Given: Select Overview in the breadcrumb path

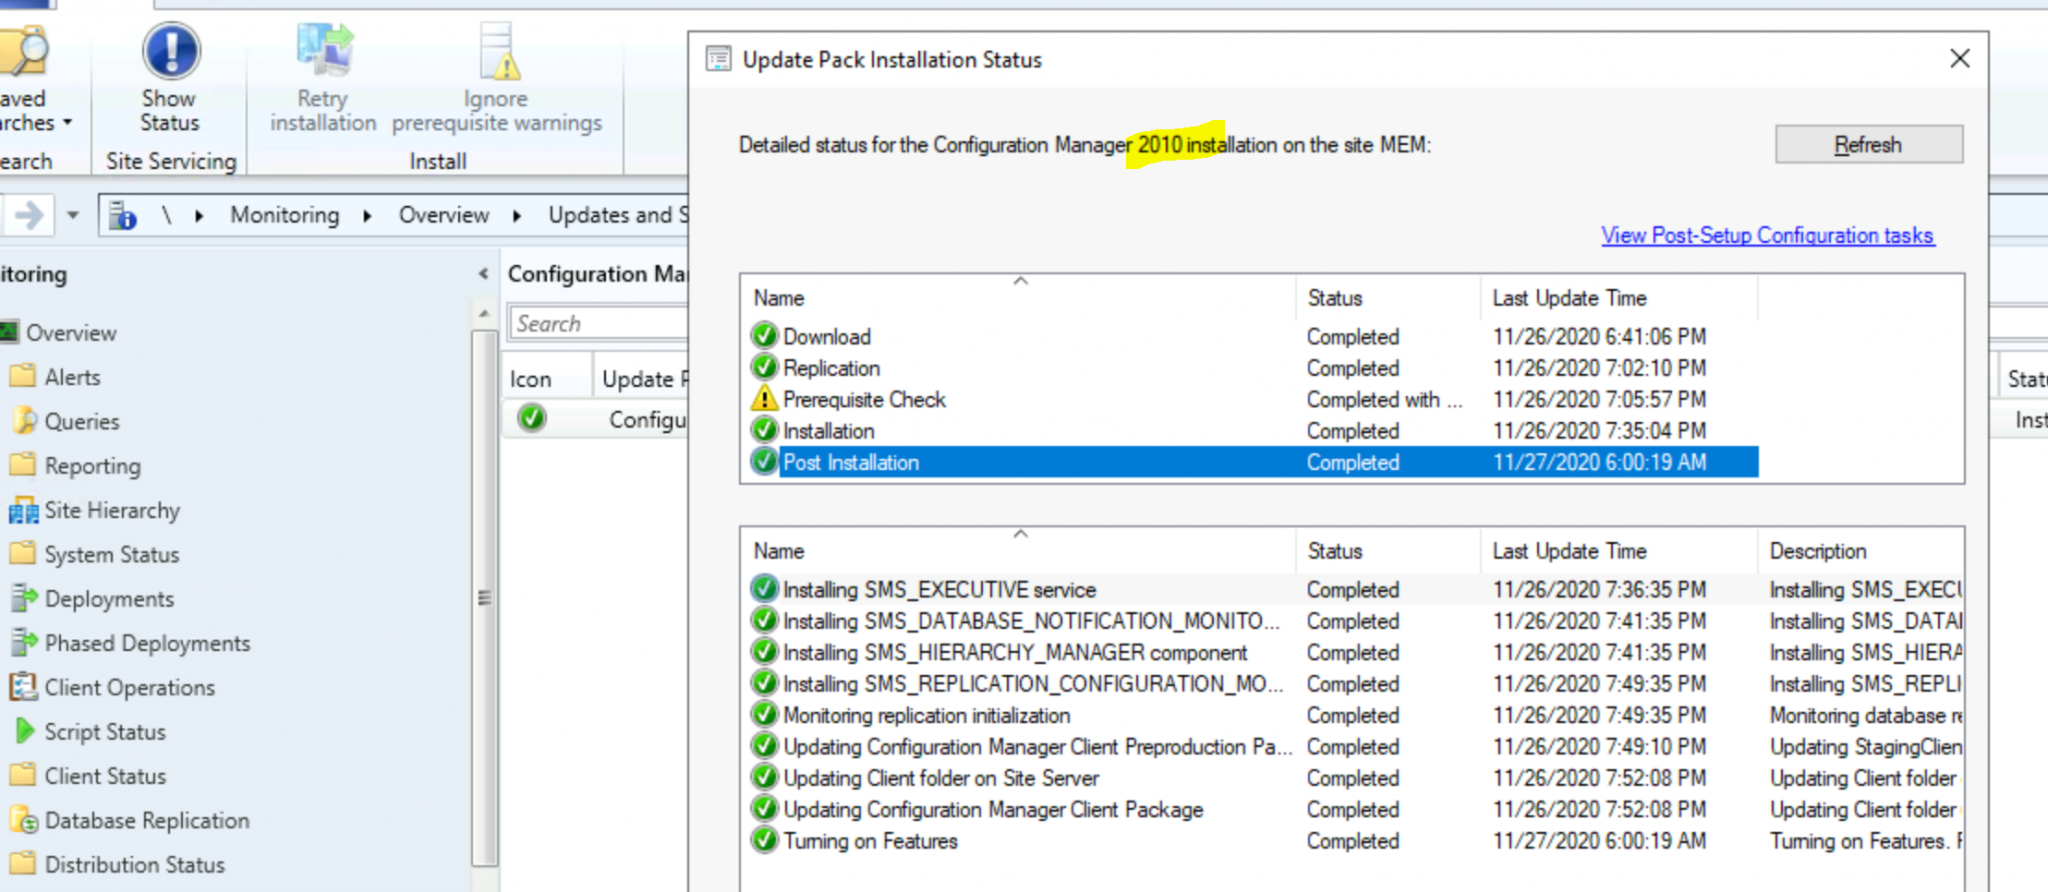Looking at the screenshot, I should pyautogui.click(x=444, y=215).
